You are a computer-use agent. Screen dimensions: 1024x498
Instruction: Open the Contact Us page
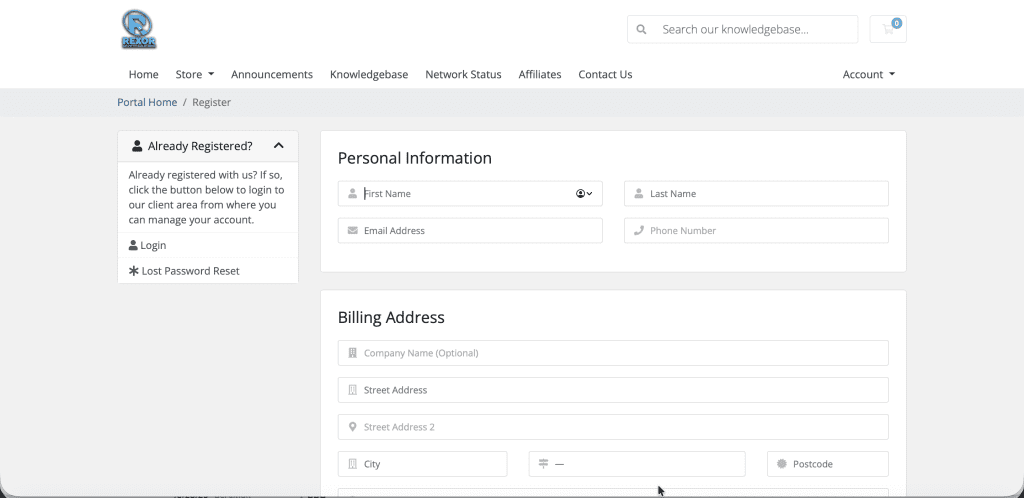(x=605, y=74)
